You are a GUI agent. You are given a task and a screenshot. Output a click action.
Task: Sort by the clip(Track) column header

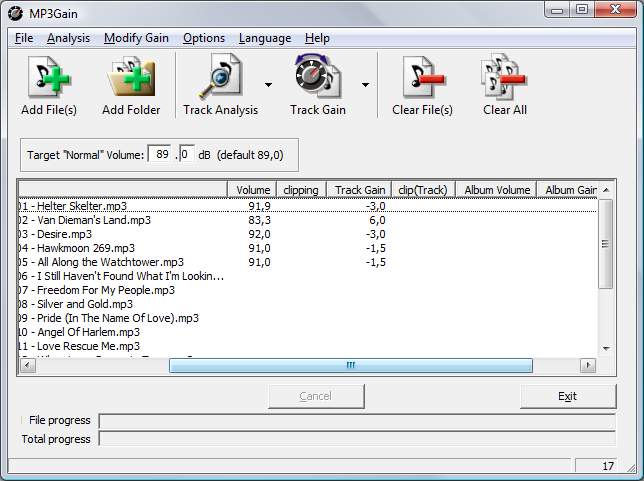pos(423,190)
